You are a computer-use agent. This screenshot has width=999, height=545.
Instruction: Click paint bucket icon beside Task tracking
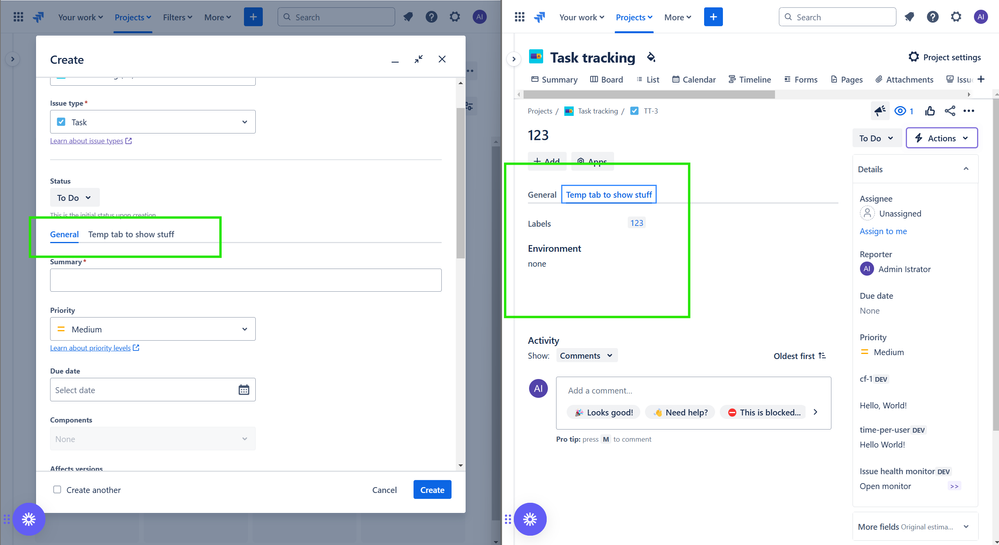click(651, 57)
